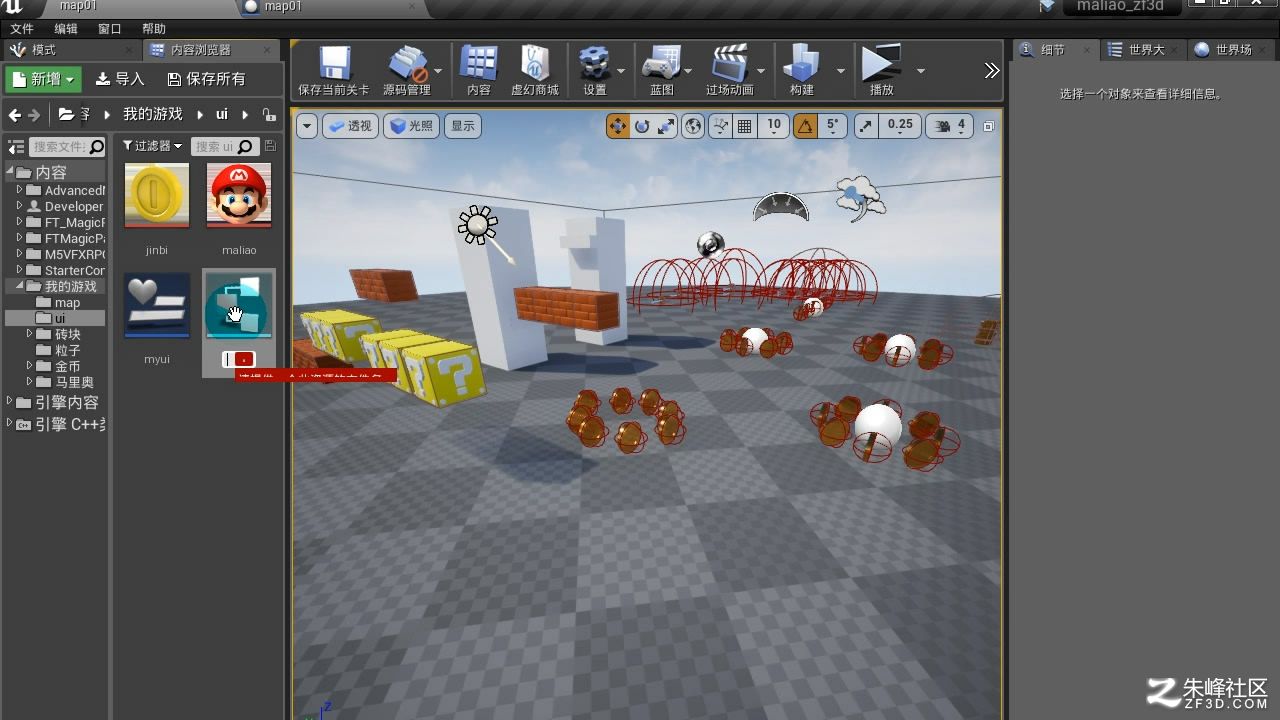Select the myui widget asset thumbnail
Viewport: 1280px width, 720px height.
(x=157, y=305)
